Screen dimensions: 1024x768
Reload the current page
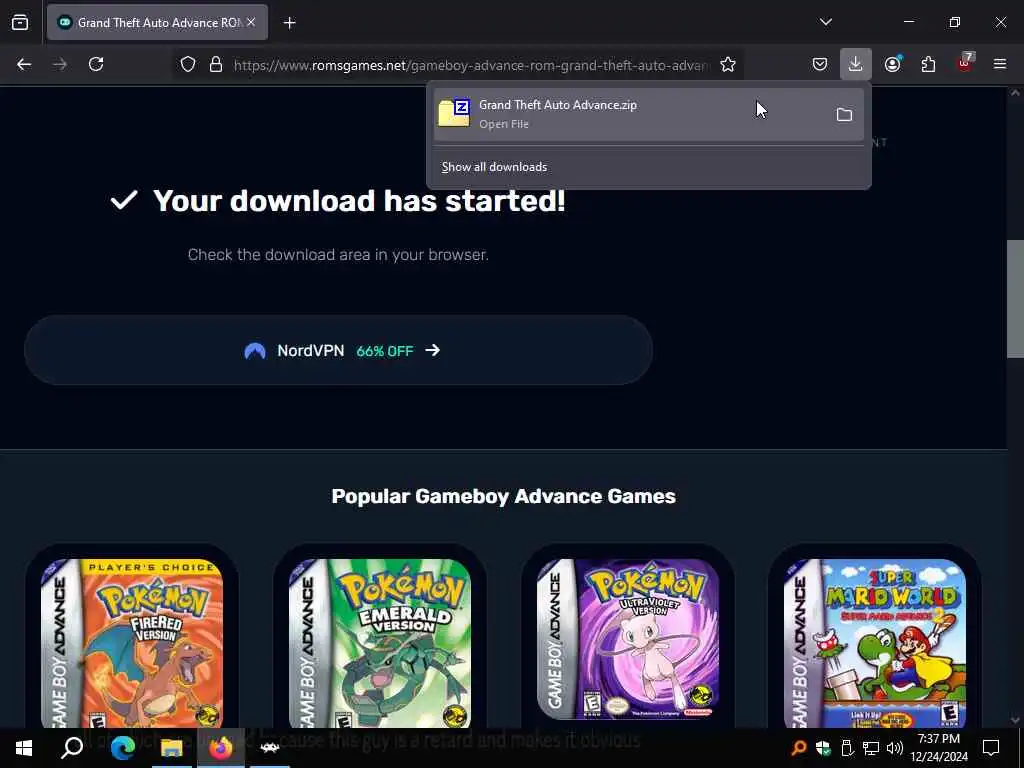[x=96, y=64]
